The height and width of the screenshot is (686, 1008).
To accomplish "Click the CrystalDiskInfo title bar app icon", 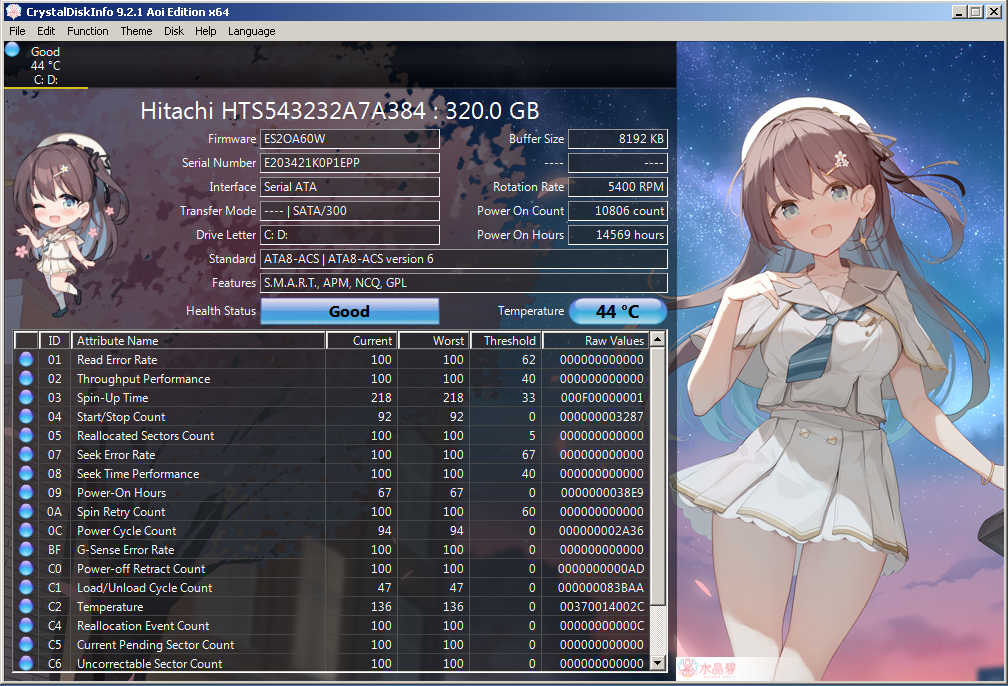I will (14, 12).
